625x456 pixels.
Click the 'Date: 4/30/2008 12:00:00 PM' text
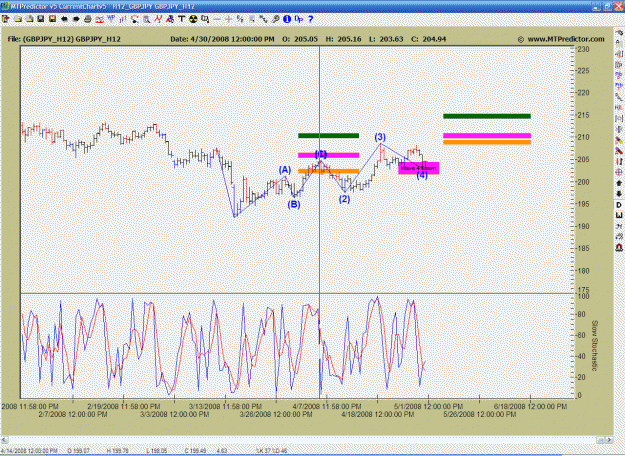[x=222, y=39]
